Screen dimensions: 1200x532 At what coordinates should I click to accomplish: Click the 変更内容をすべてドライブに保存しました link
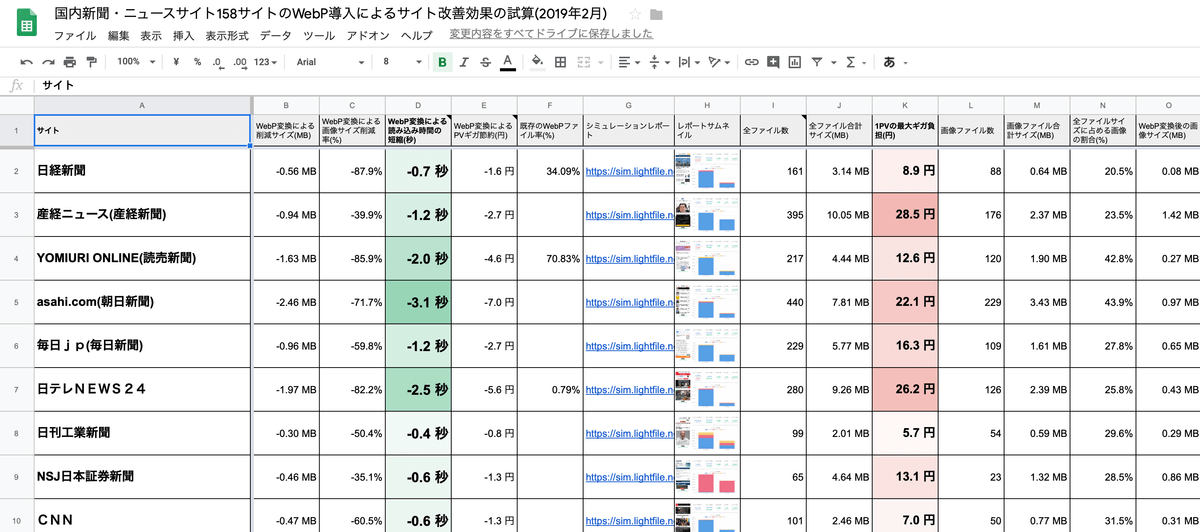(x=551, y=34)
